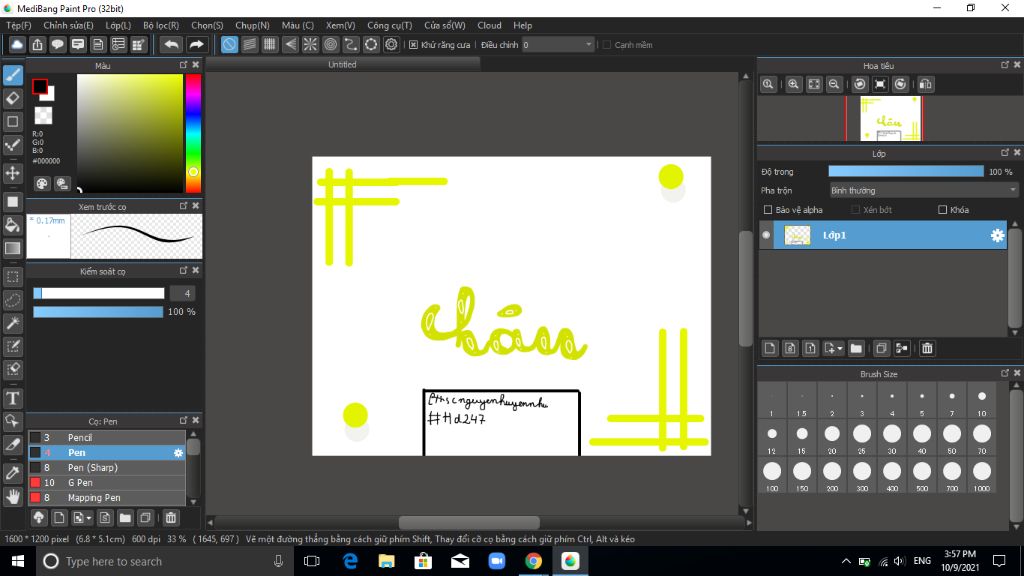
Task: Open the Chỉnh sửa(E) menu
Action: (68, 25)
